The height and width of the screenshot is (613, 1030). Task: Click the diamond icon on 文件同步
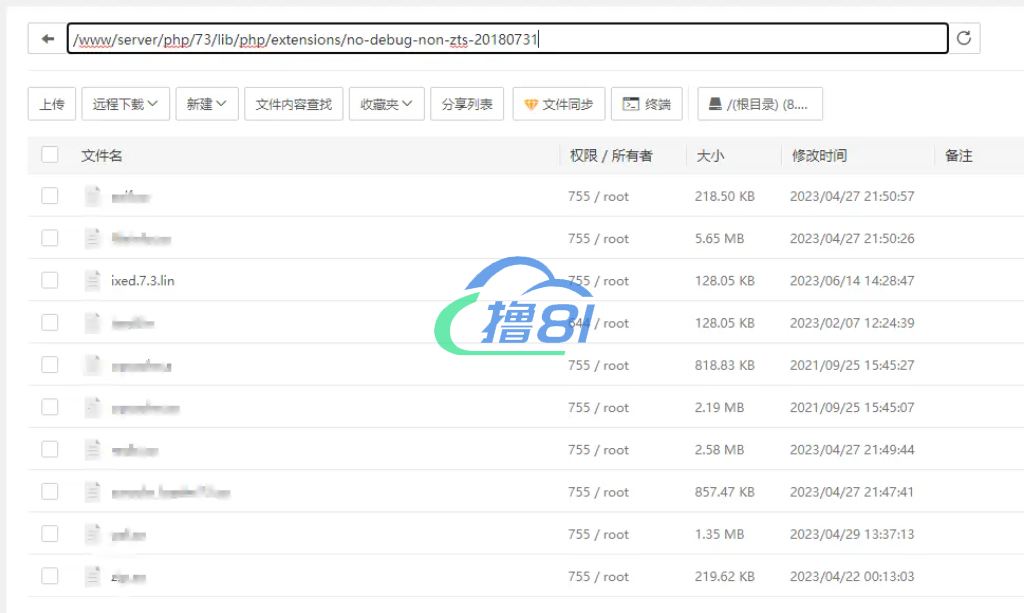point(530,104)
